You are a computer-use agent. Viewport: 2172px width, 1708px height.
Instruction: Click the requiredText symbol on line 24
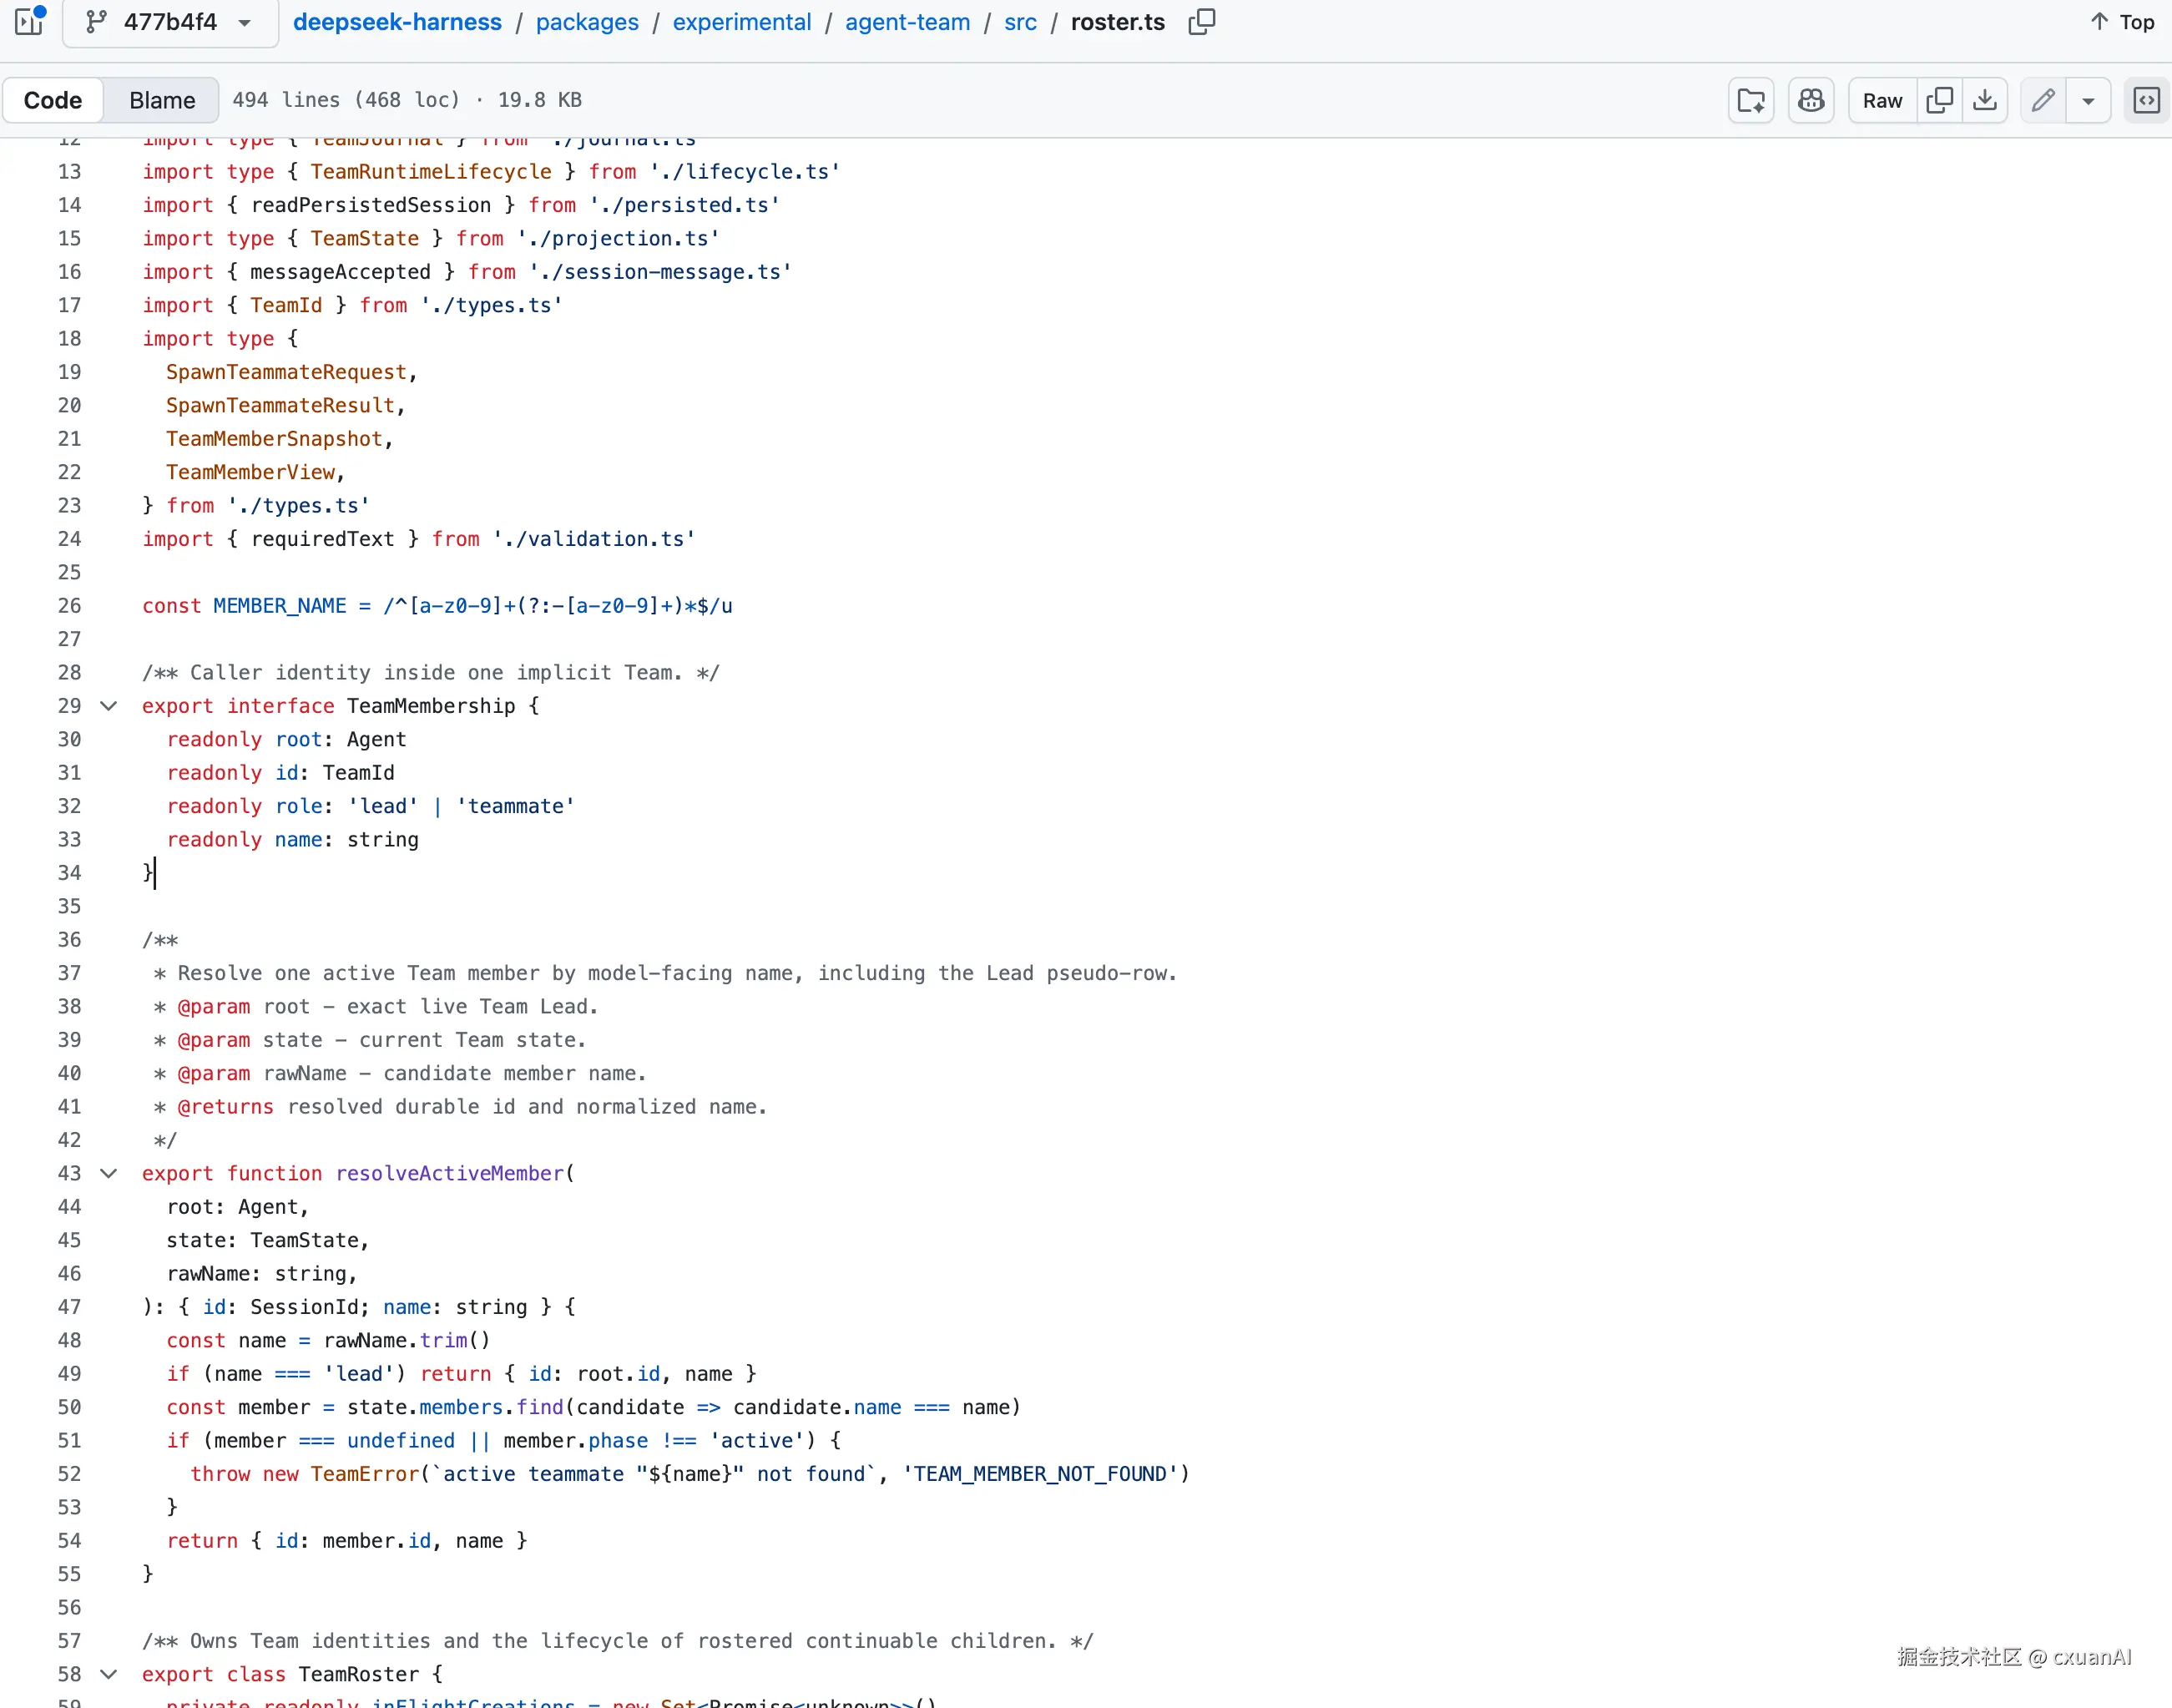point(323,539)
